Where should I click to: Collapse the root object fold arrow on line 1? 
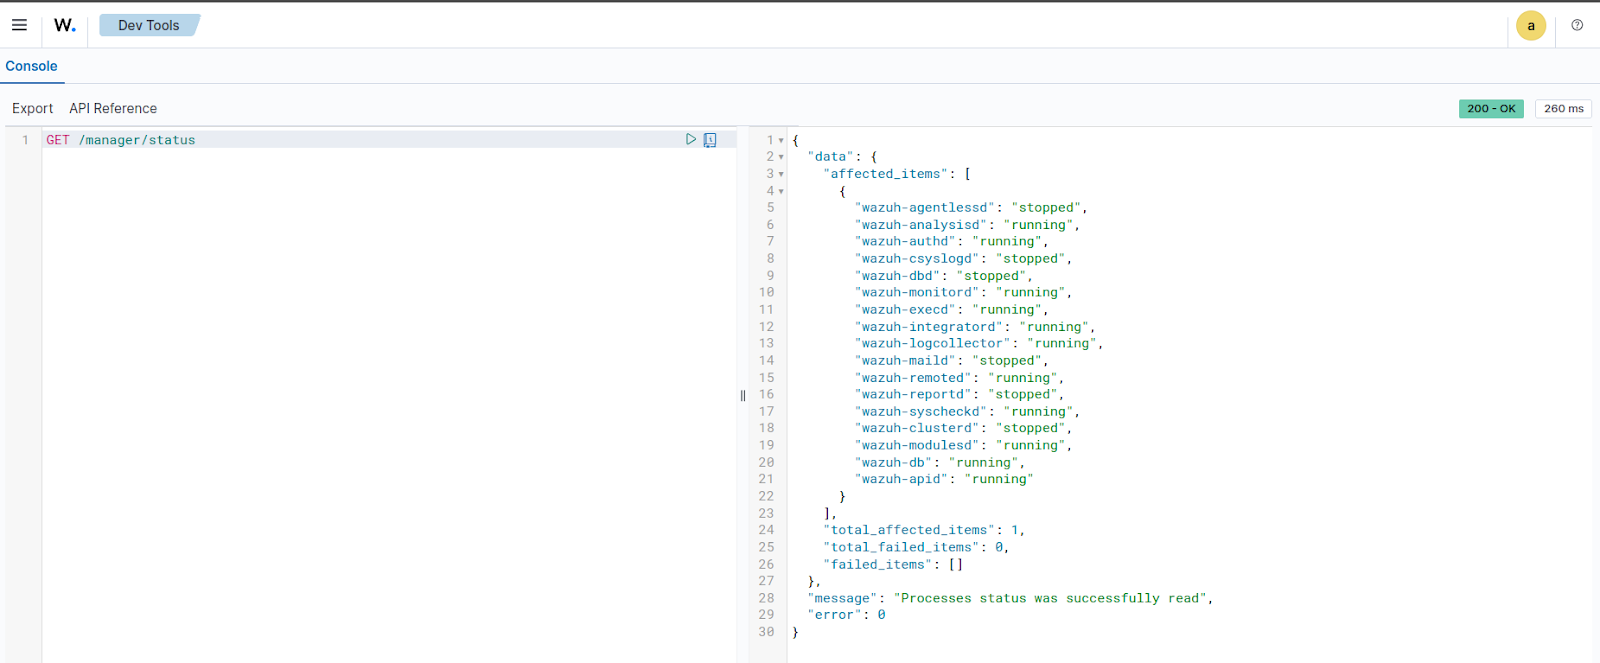tap(781, 140)
